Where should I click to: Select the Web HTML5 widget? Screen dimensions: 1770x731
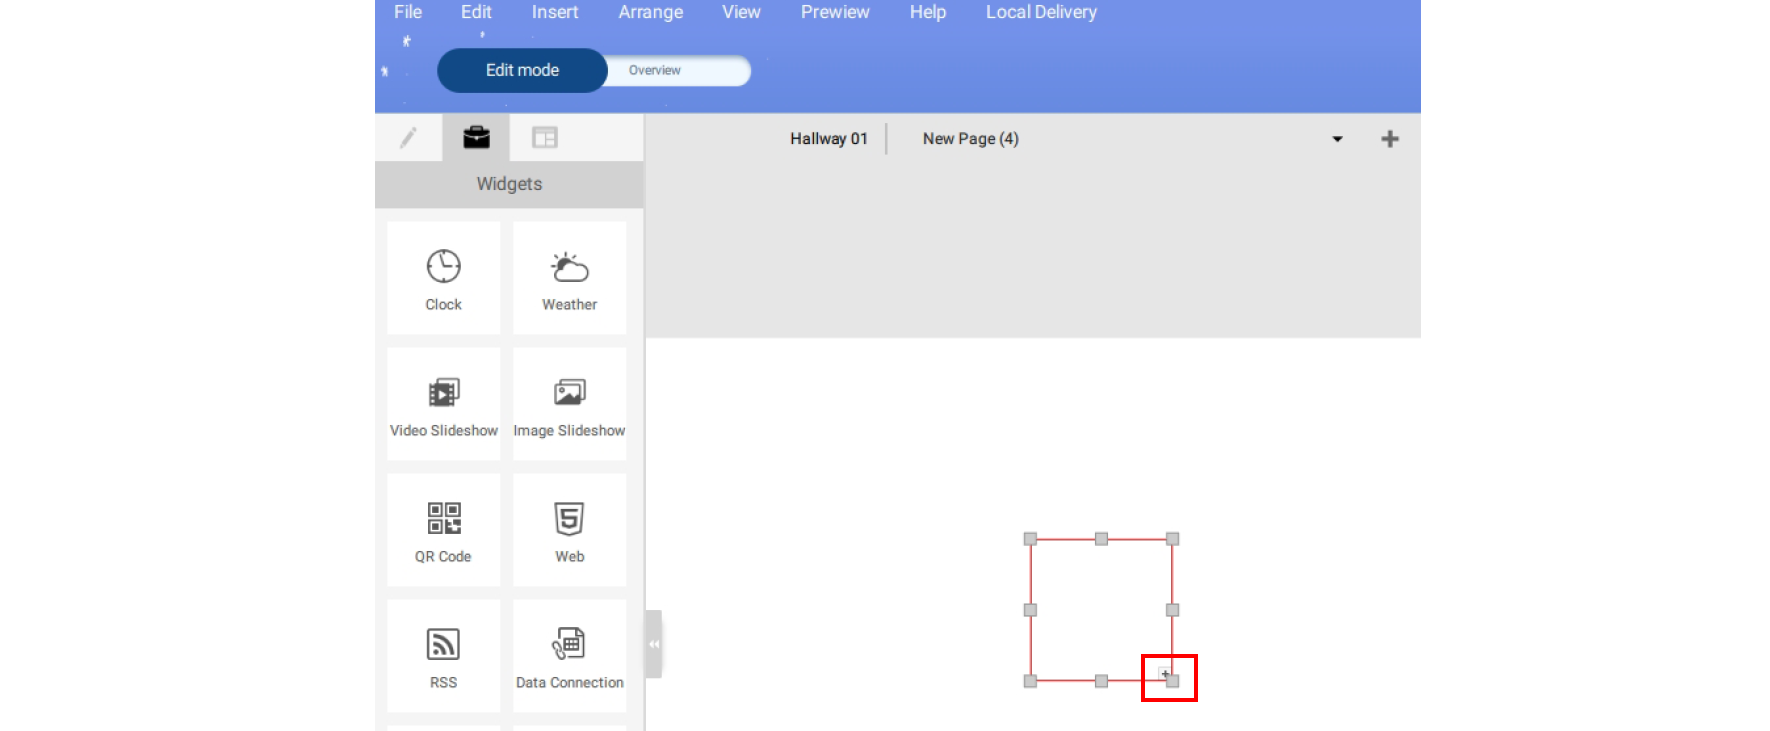[569, 530]
